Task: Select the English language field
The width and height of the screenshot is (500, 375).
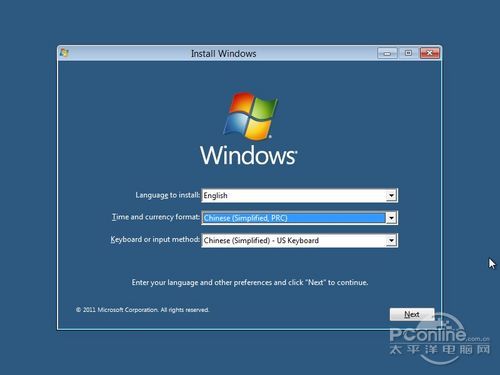Action: tap(300, 195)
